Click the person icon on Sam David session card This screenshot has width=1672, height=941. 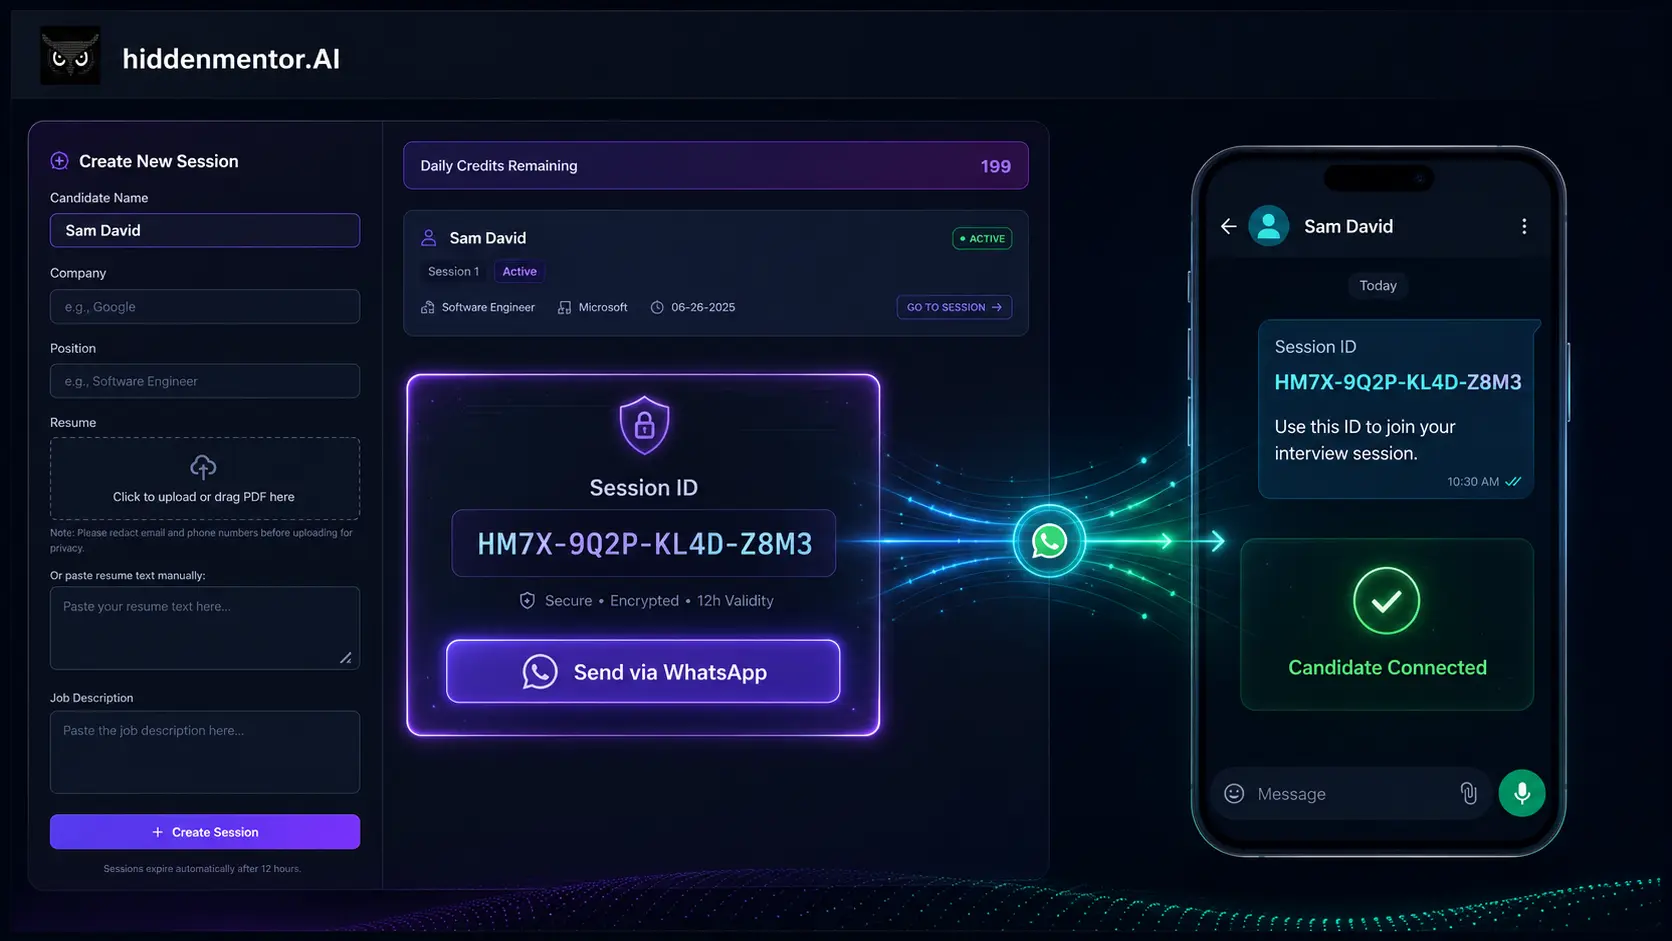pos(429,238)
